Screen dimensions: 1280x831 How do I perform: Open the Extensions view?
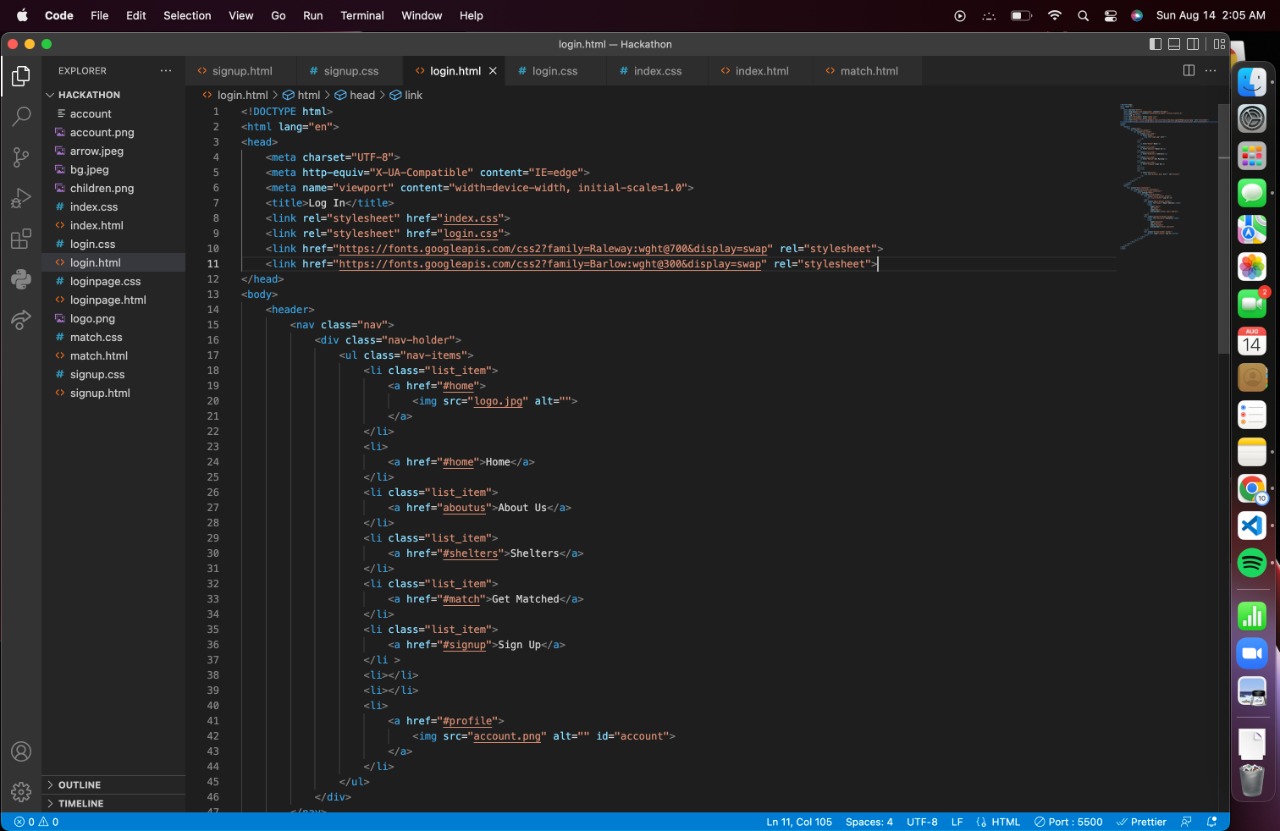point(21,239)
